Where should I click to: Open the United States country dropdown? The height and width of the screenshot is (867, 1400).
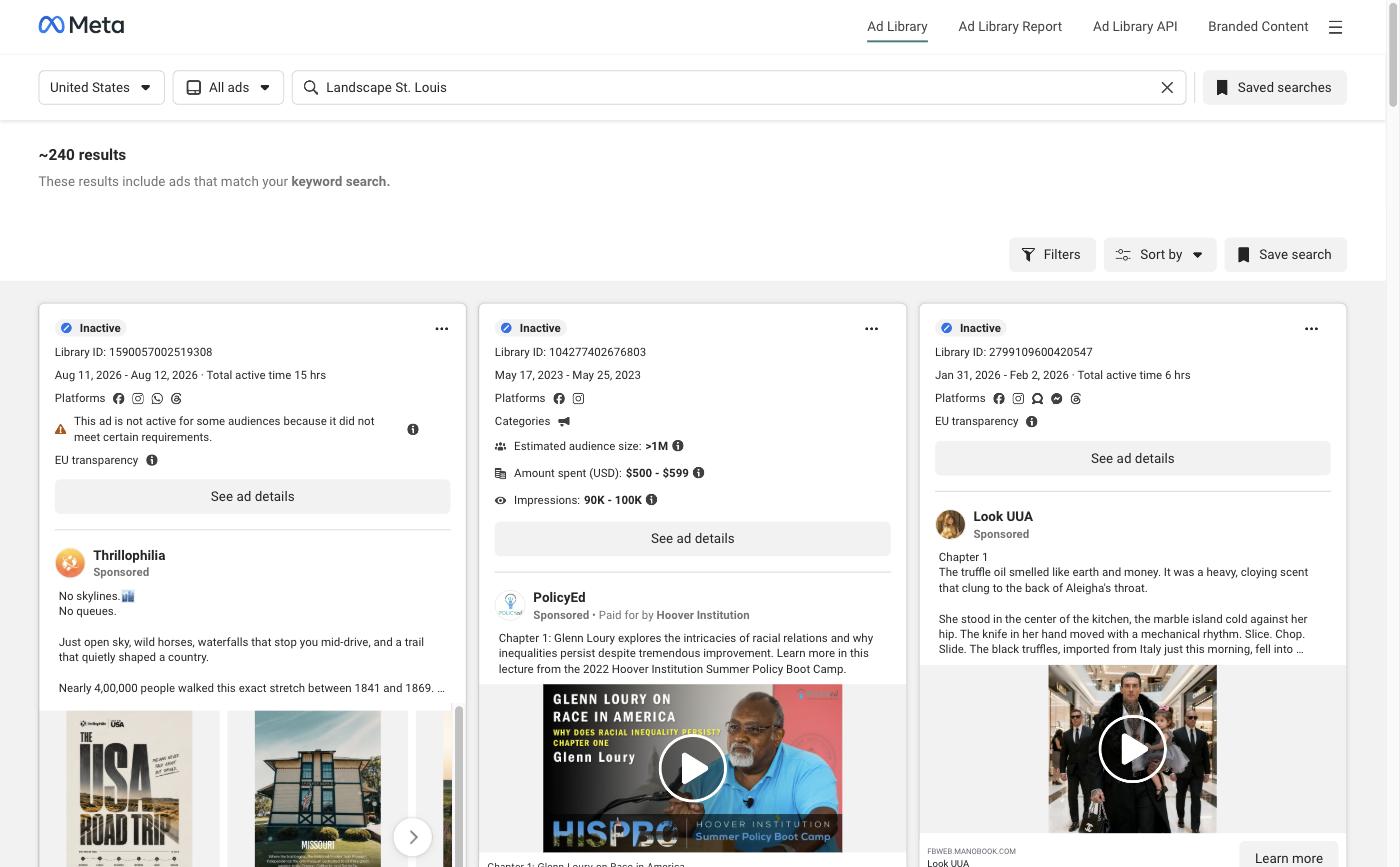101,88
